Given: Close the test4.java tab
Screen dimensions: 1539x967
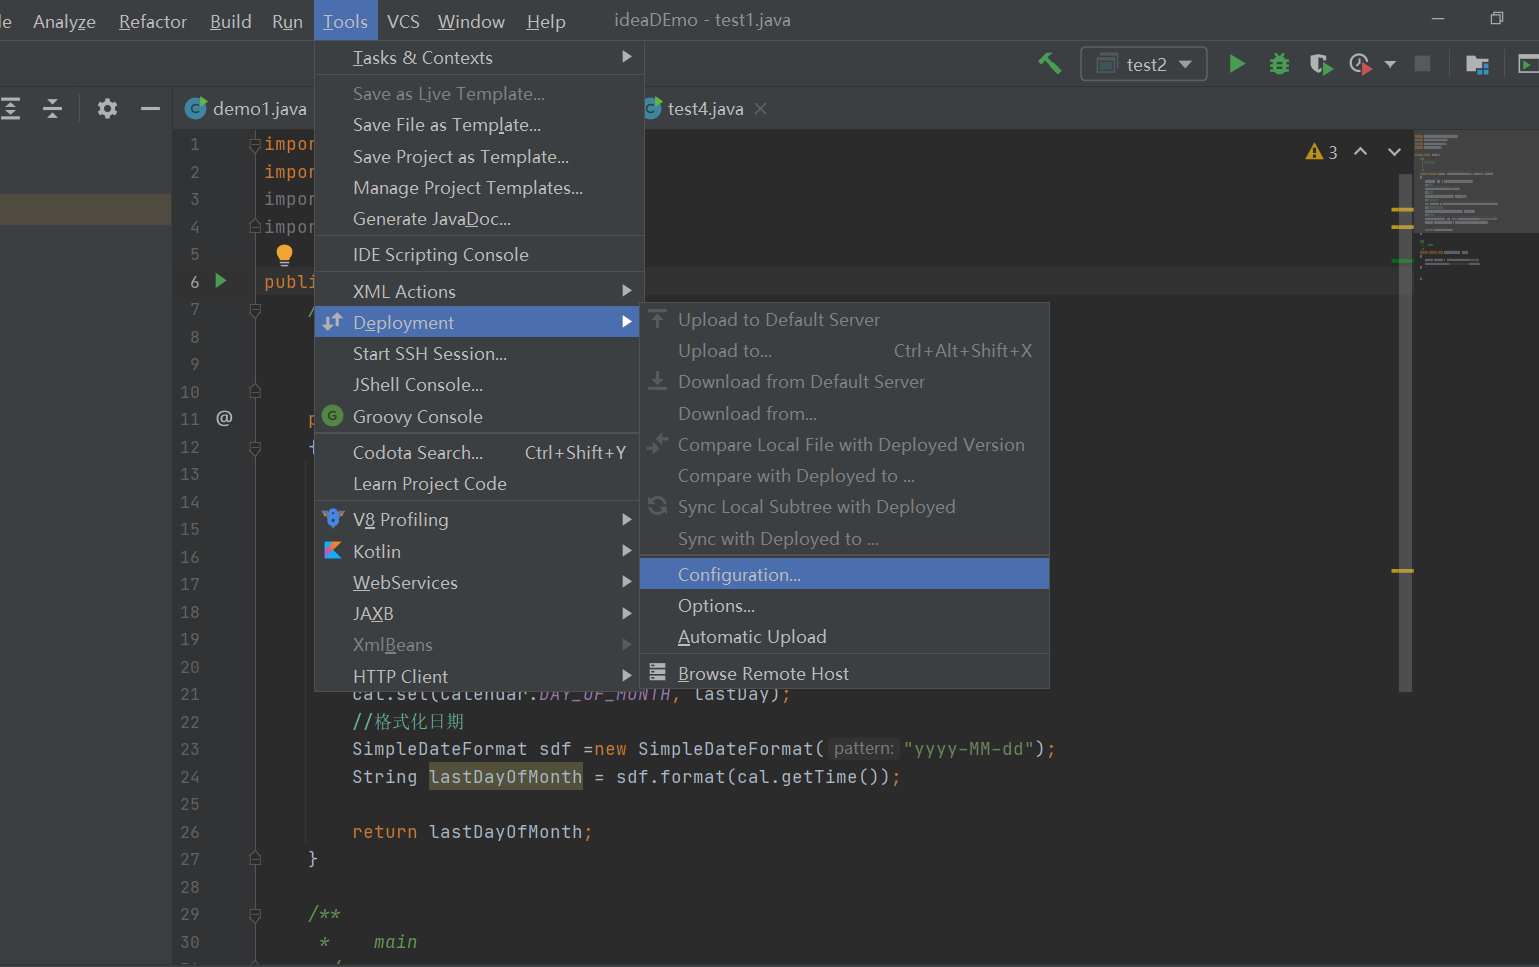Looking at the screenshot, I should 761,108.
